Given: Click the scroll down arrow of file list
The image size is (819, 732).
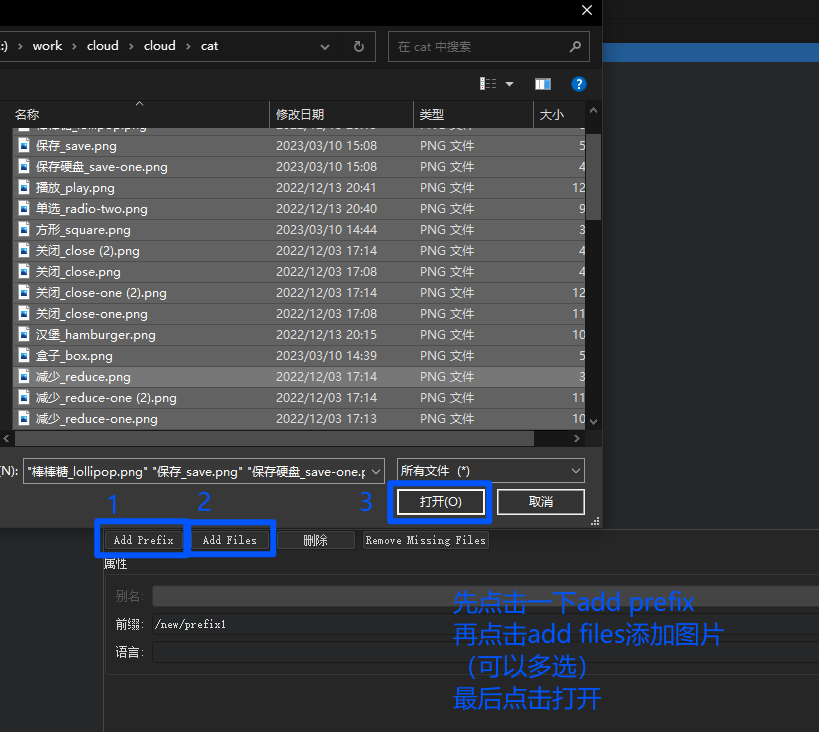Looking at the screenshot, I should [x=593, y=421].
